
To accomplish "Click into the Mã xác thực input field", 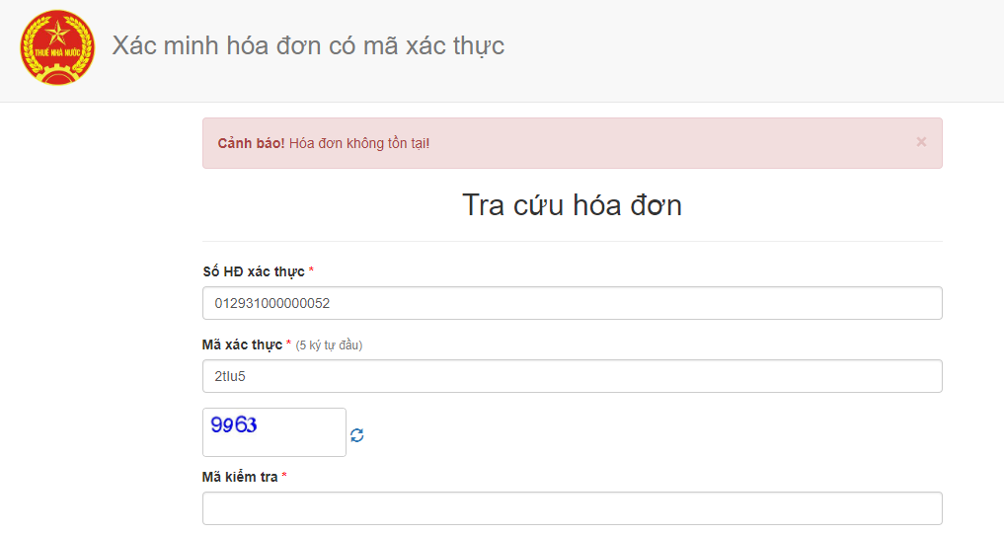I will point(572,376).
